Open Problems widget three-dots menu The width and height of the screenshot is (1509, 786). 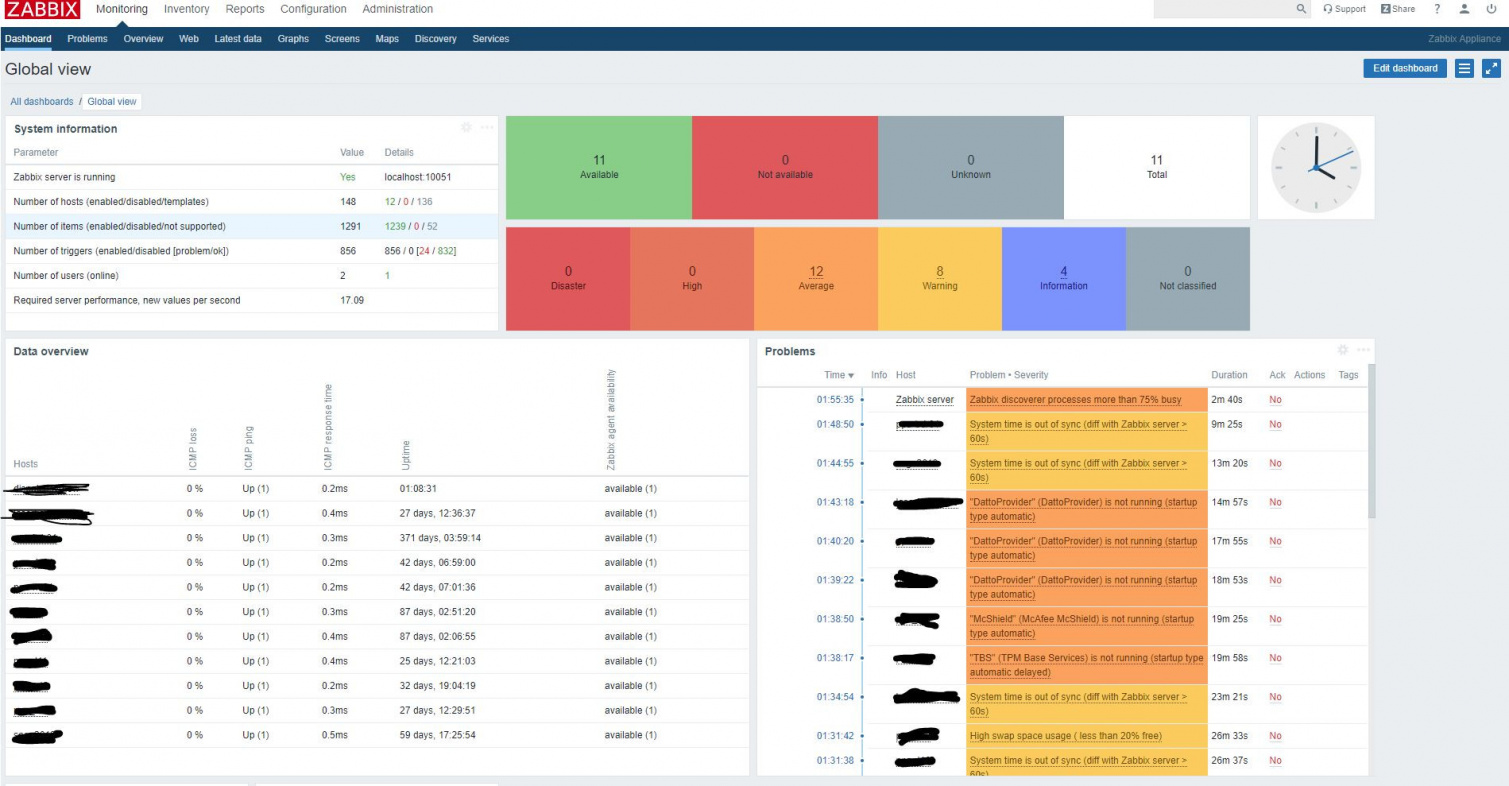[1364, 350]
